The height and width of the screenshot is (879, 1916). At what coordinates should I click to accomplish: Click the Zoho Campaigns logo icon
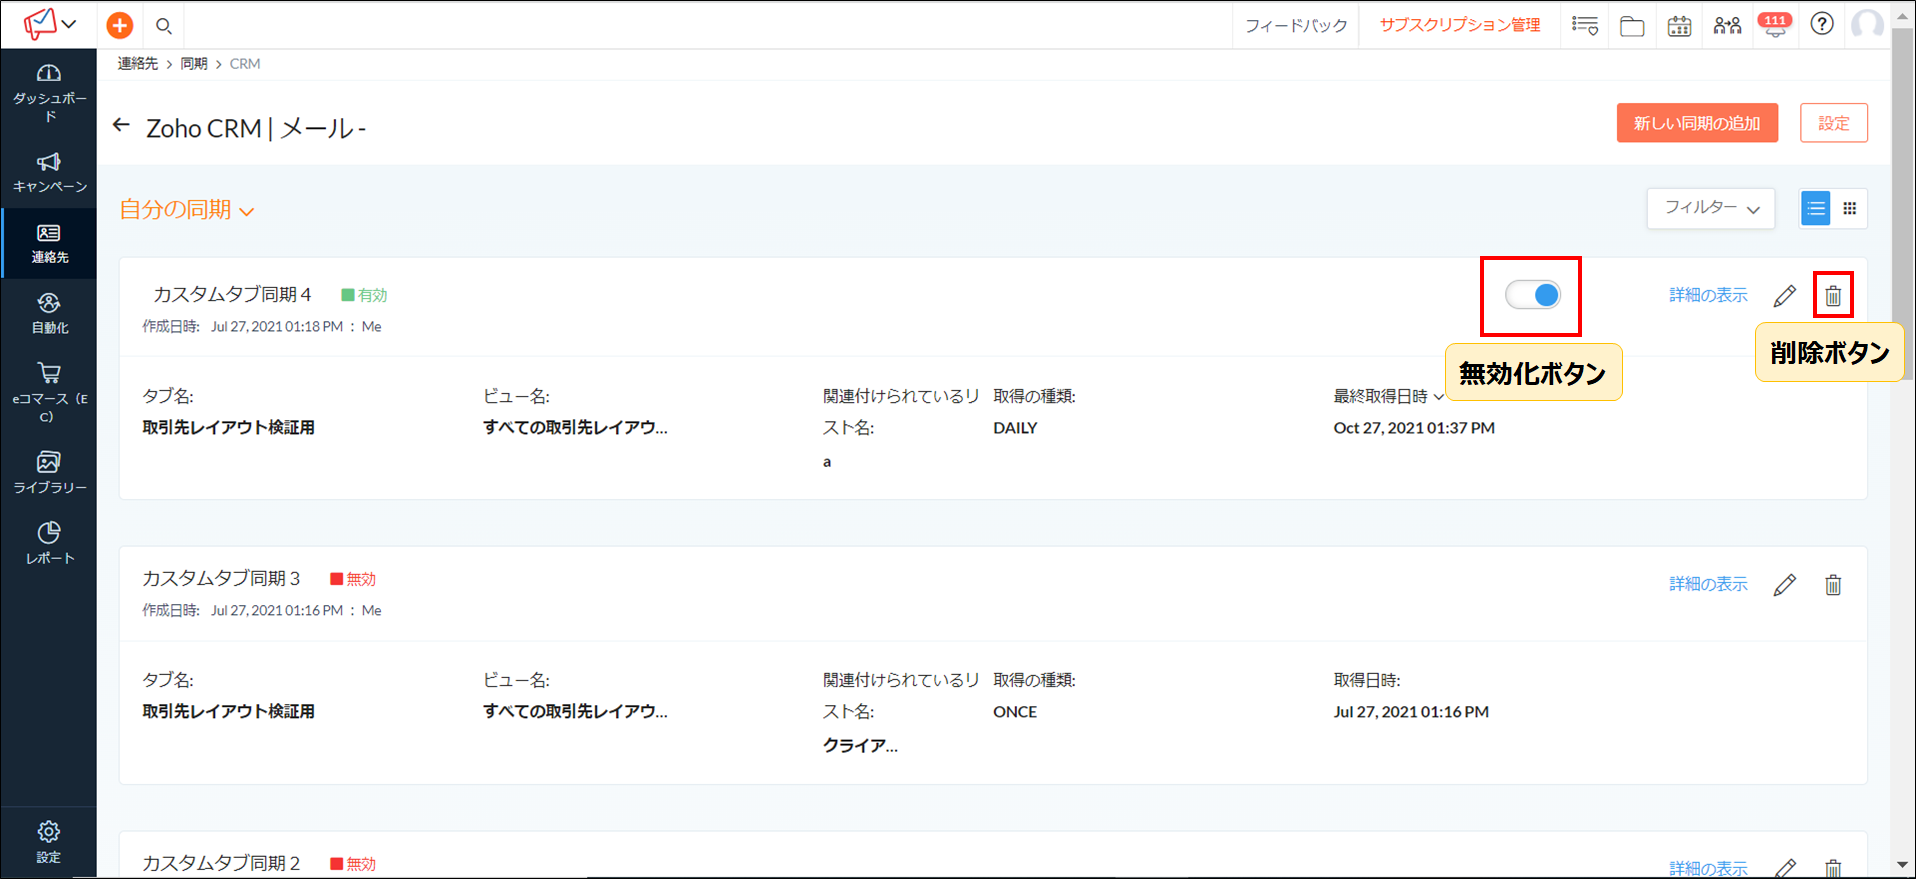39,24
